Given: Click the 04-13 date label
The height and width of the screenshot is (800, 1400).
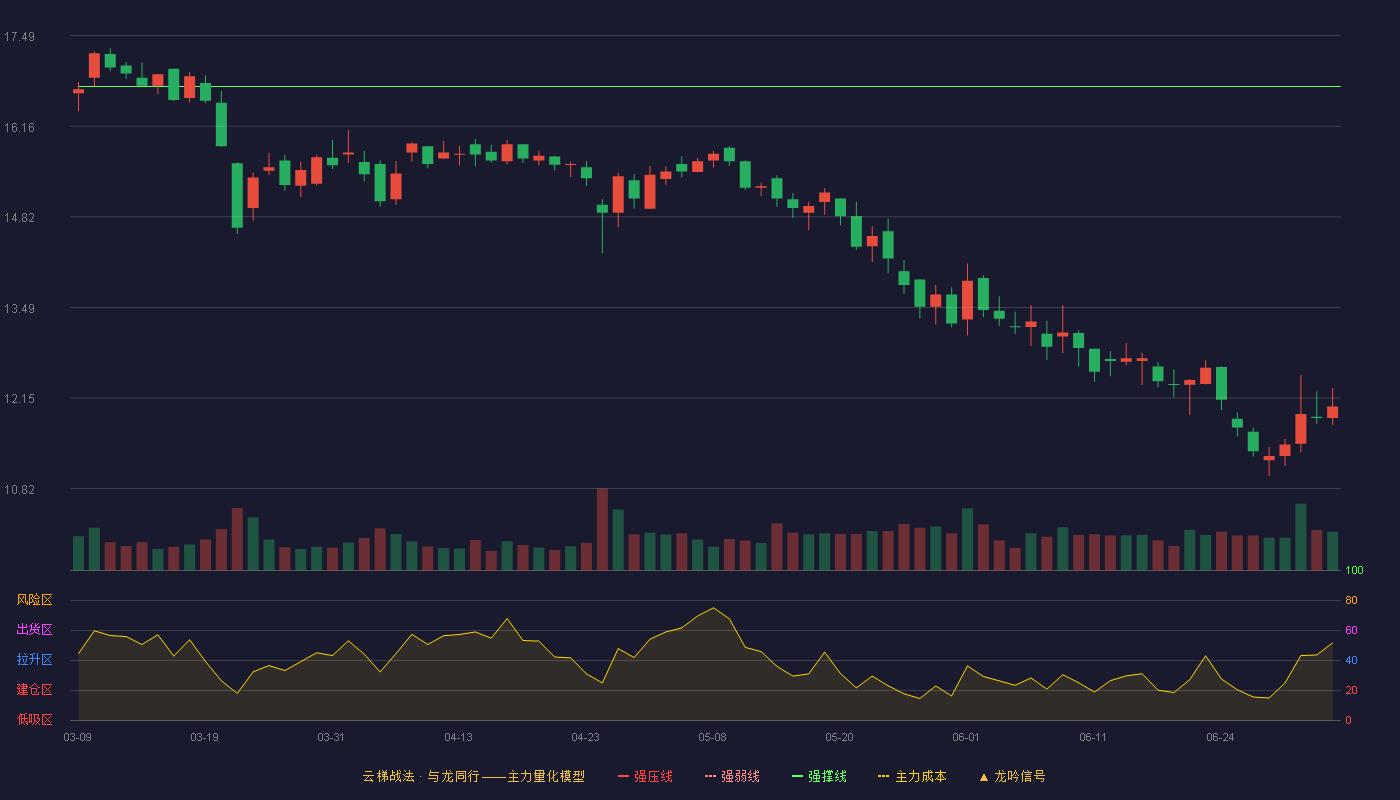Looking at the screenshot, I should pos(458,737).
